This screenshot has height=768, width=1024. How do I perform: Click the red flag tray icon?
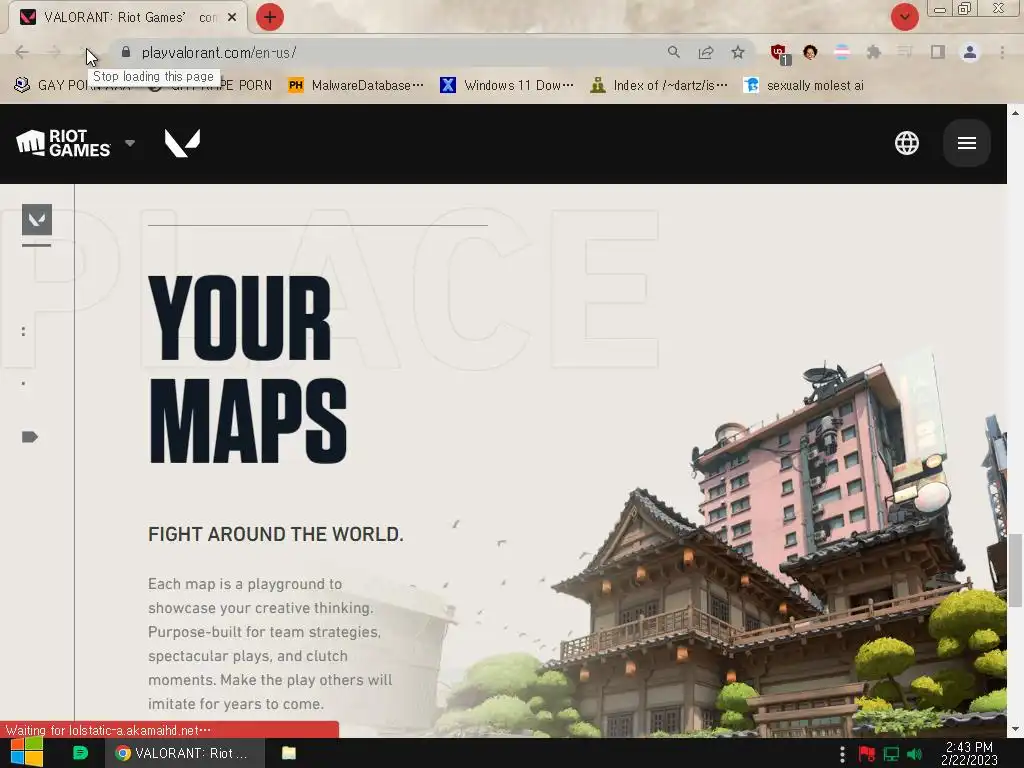tap(867, 754)
